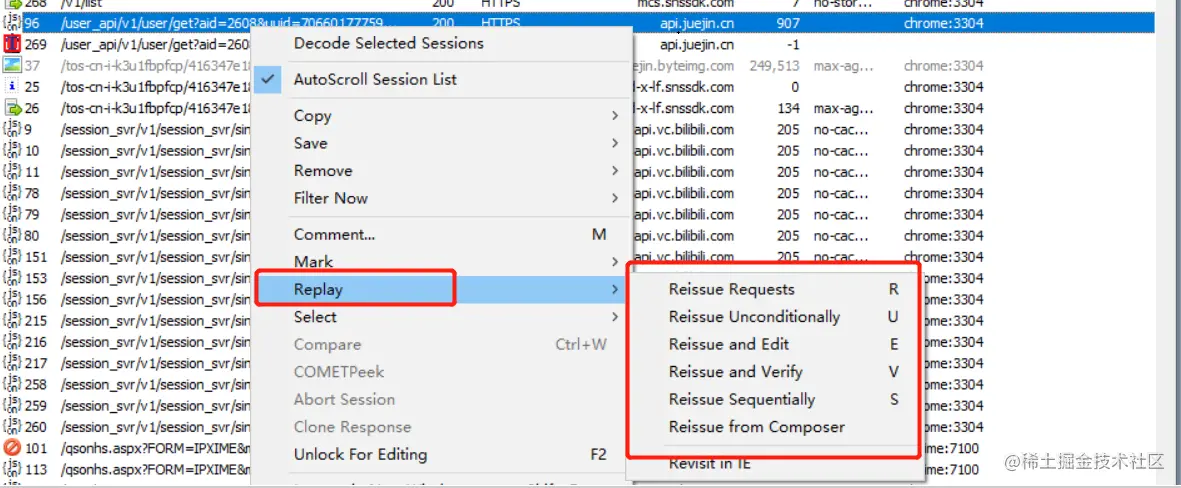Click the JSON icon of session 80
Viewport: 1181px width, 488px height.
point(11,236)
